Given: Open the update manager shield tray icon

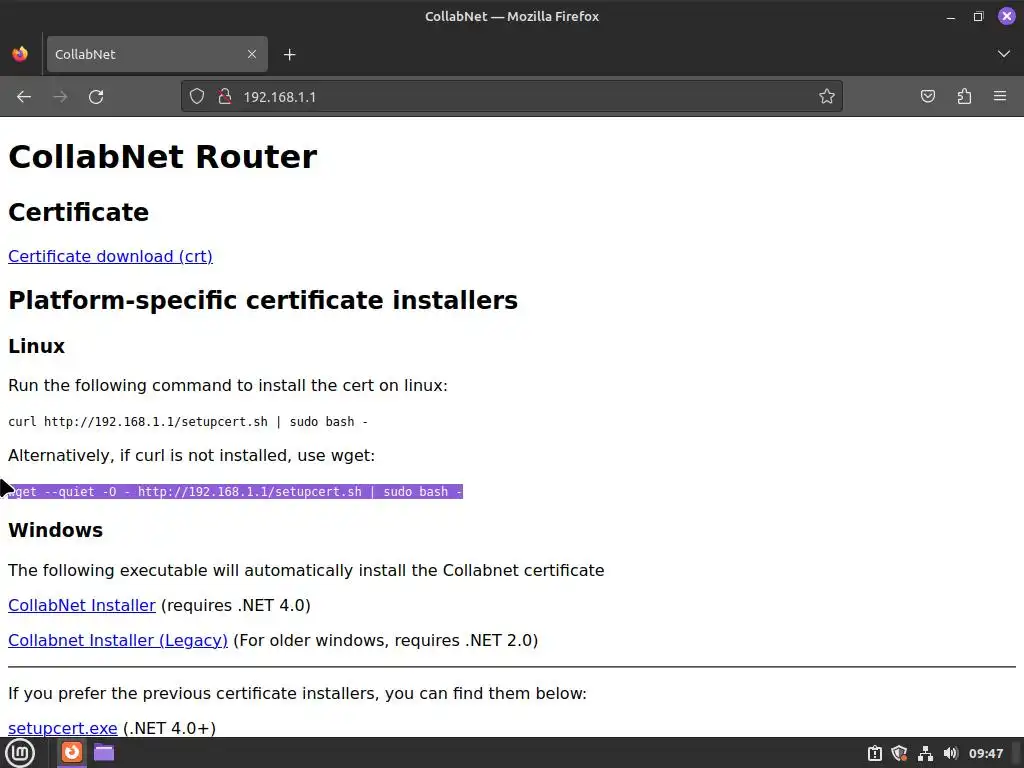Looking at the screenshot, I should tap(900, 754).
